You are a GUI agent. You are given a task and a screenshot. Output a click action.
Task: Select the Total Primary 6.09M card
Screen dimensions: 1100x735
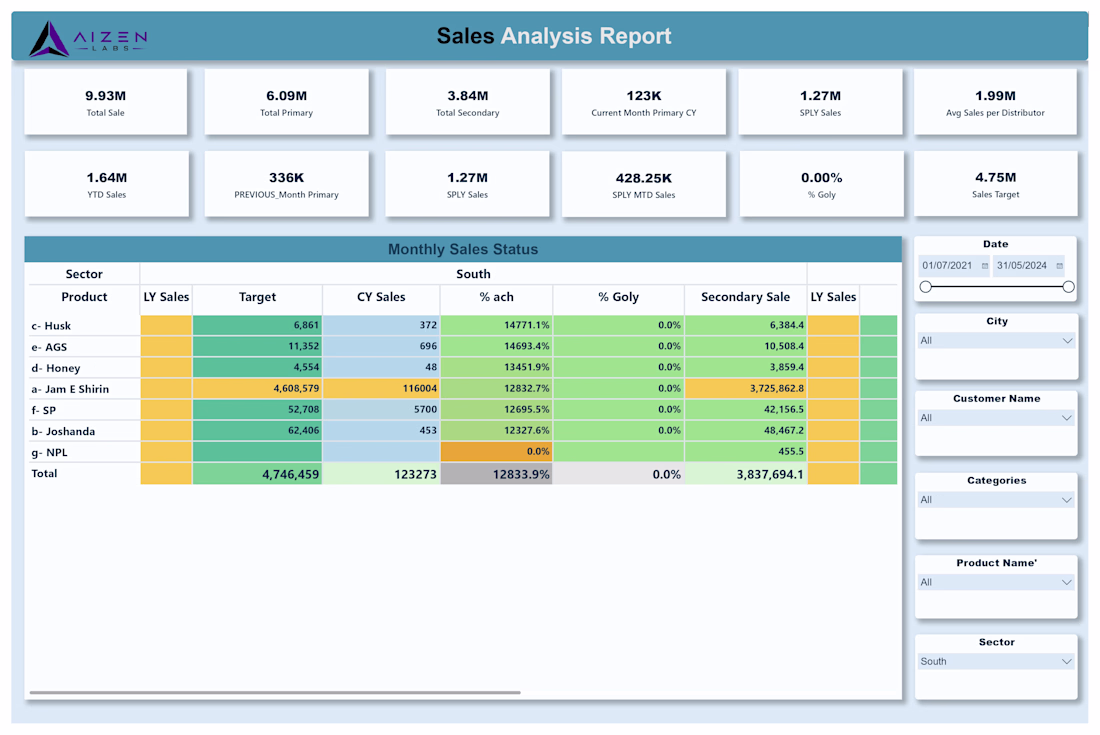click(286, 102)
